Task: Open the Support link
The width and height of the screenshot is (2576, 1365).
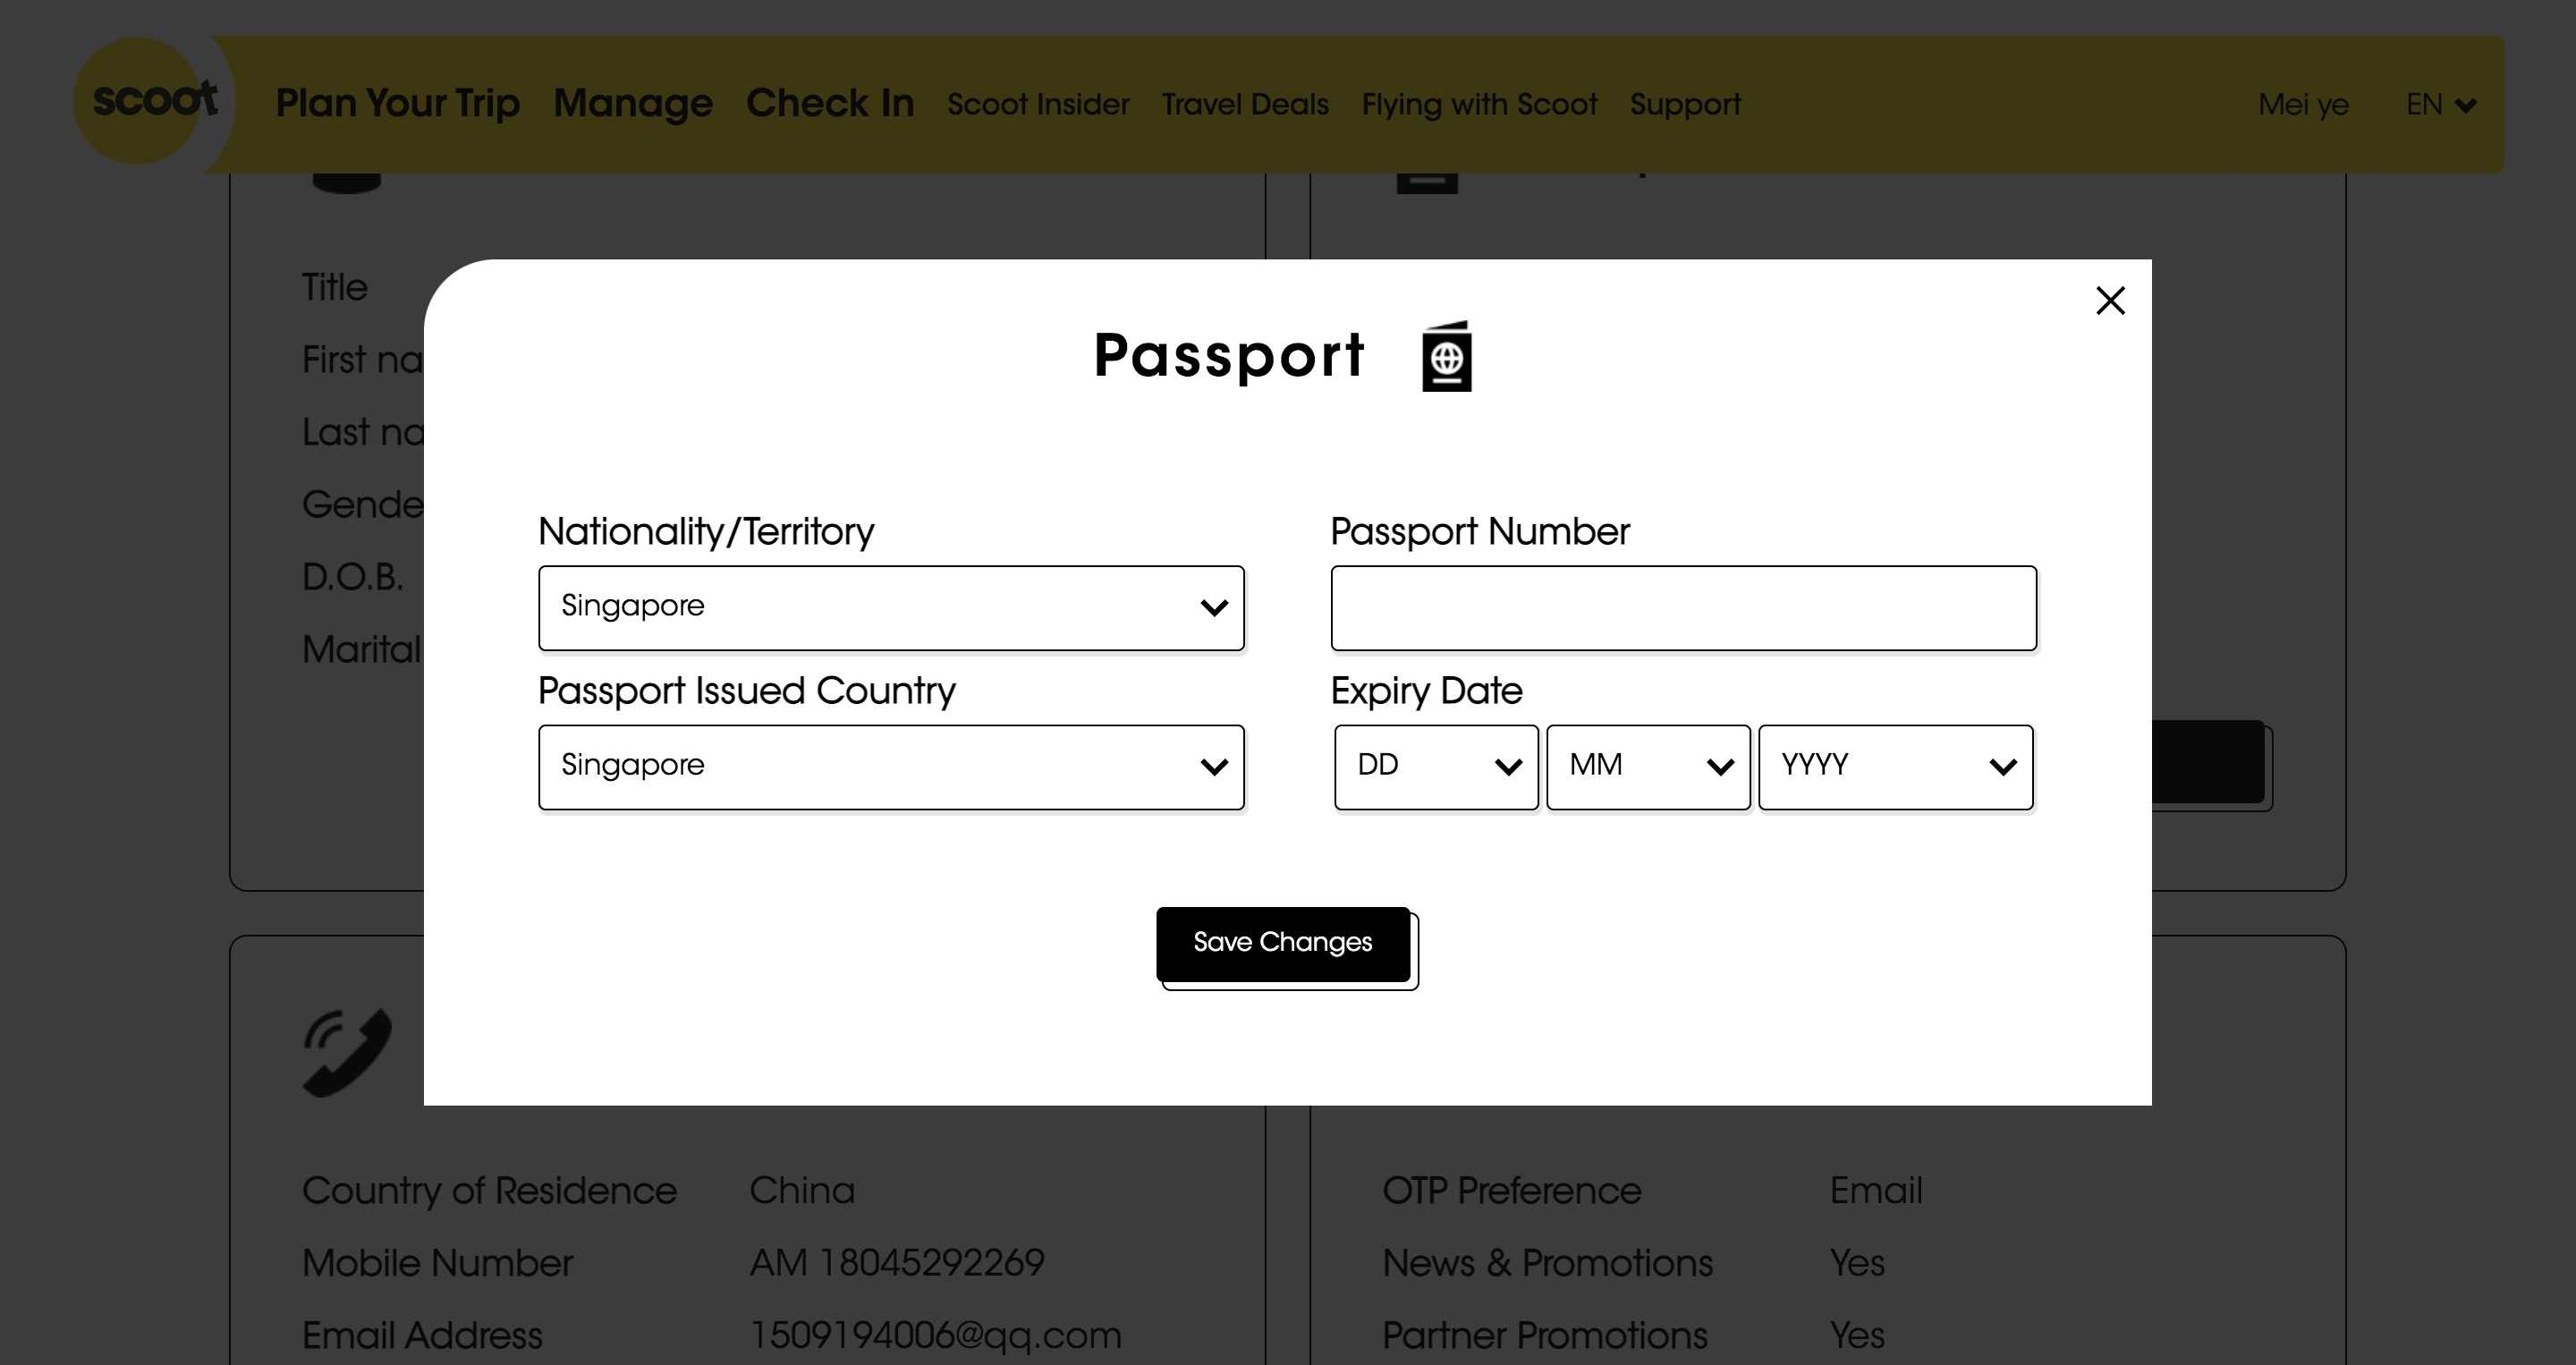Action: click(1685, 105)
